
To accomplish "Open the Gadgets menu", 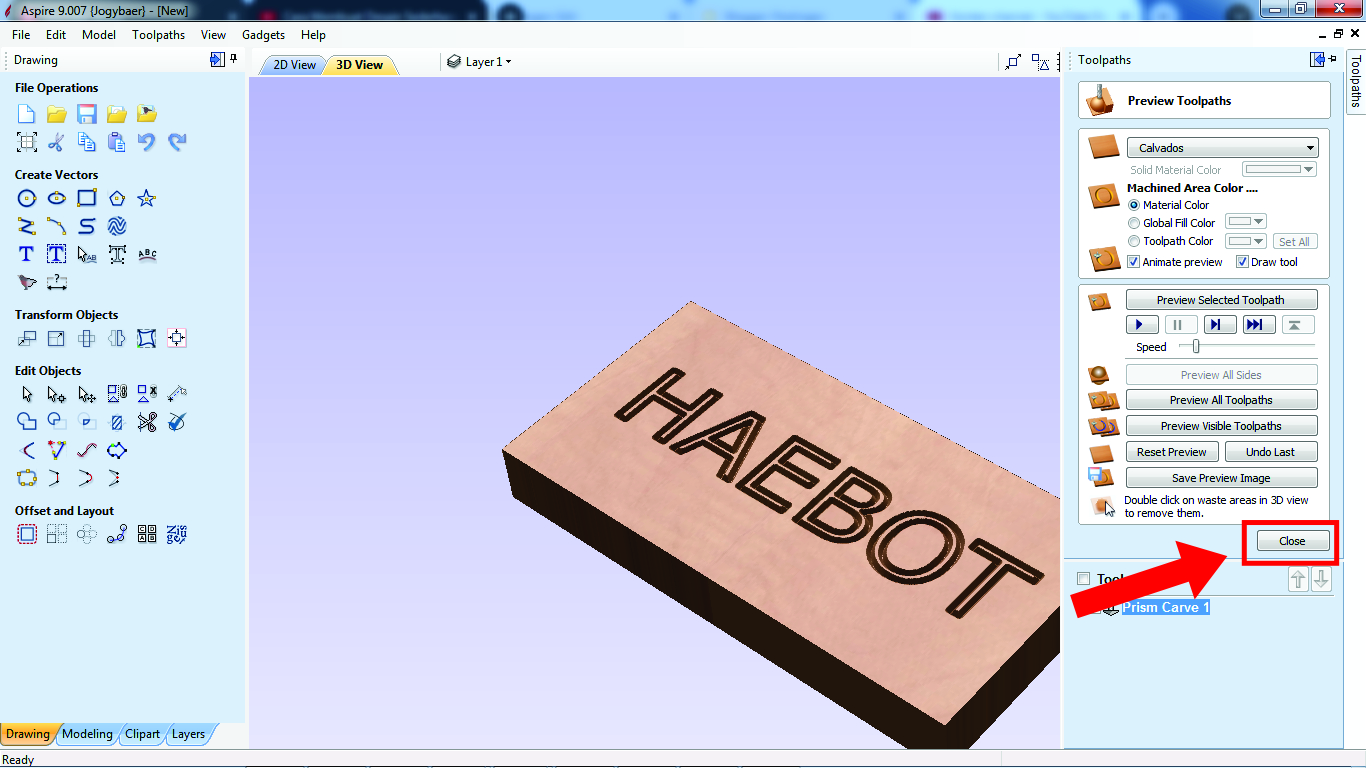I will click(x=264, y=34).
